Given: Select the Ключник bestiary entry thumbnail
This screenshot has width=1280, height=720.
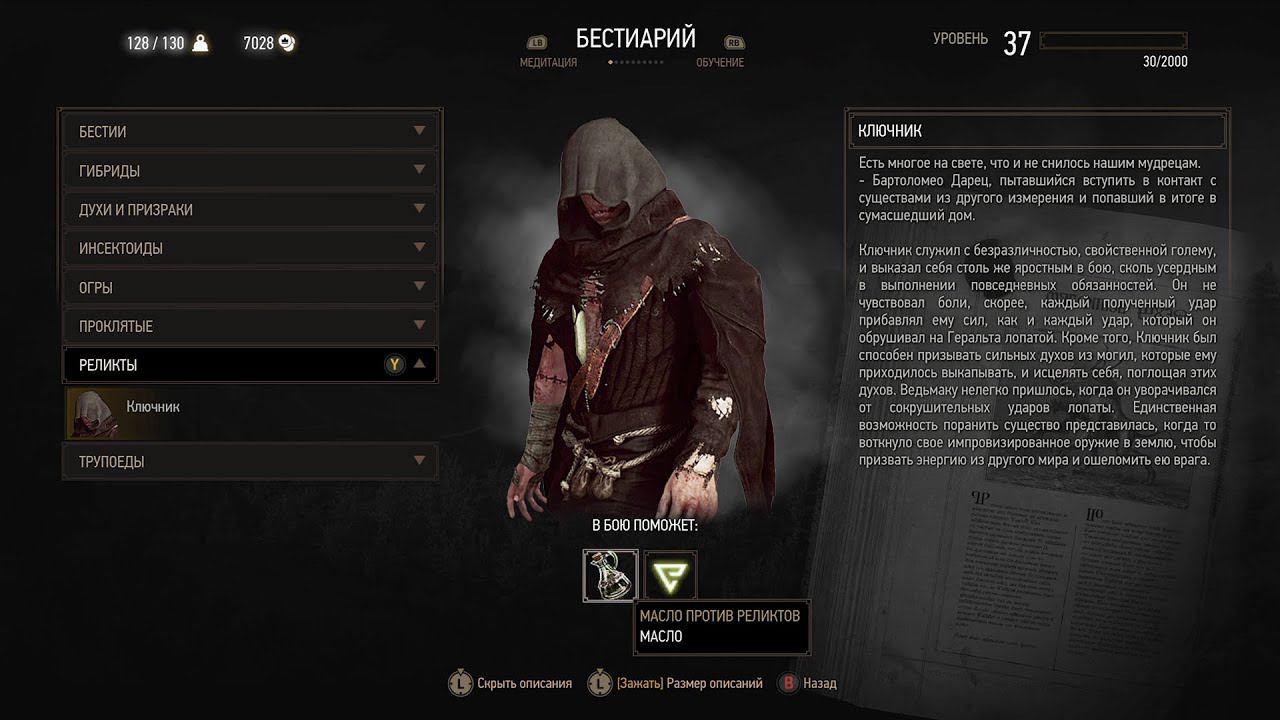Looking at the screenshot, I should pyautogui.click(x=92, y=413).
